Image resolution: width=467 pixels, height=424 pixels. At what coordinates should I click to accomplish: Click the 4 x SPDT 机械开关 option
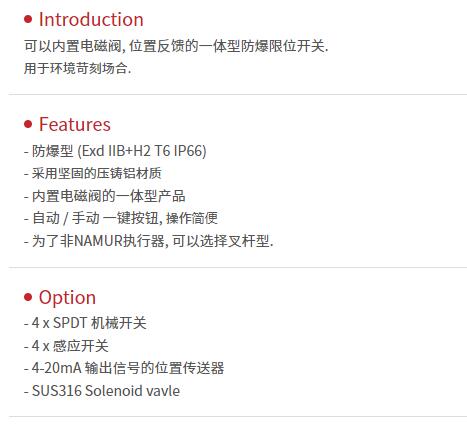click(x=85, y=323)
